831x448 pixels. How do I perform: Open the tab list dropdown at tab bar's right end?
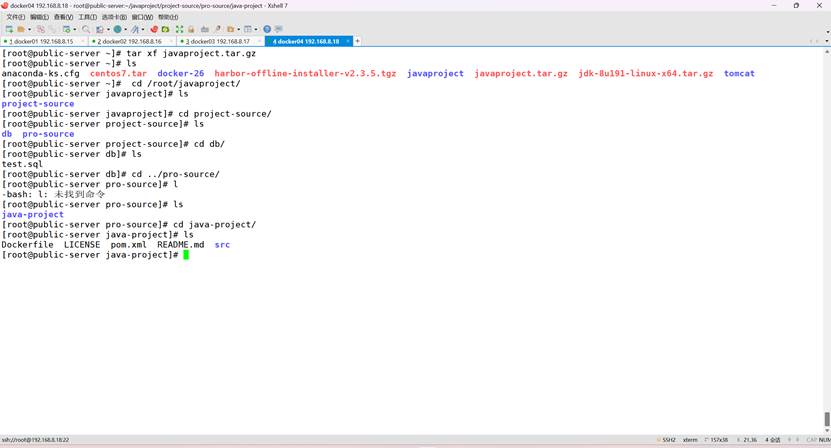tap(827, 41)
